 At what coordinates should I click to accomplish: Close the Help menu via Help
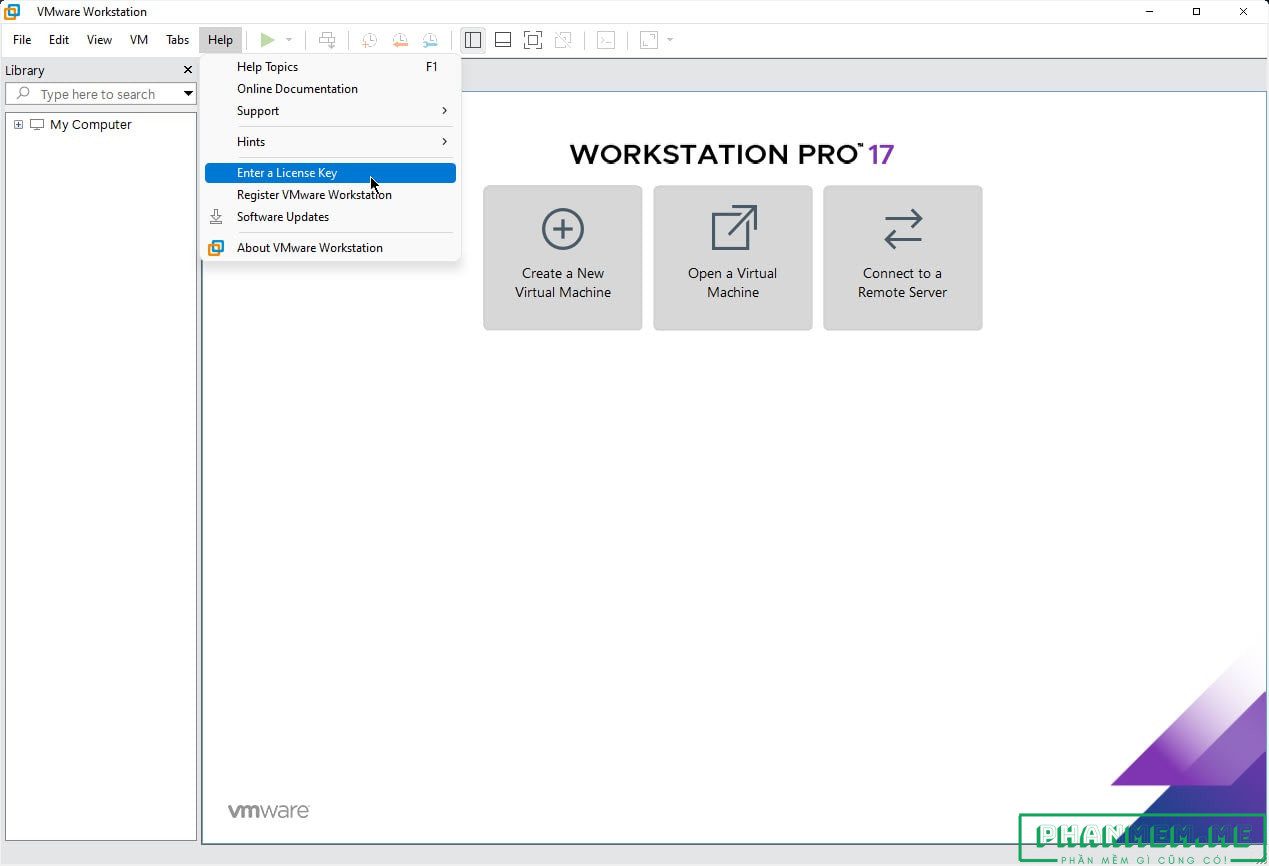click(x=220, y=40)
